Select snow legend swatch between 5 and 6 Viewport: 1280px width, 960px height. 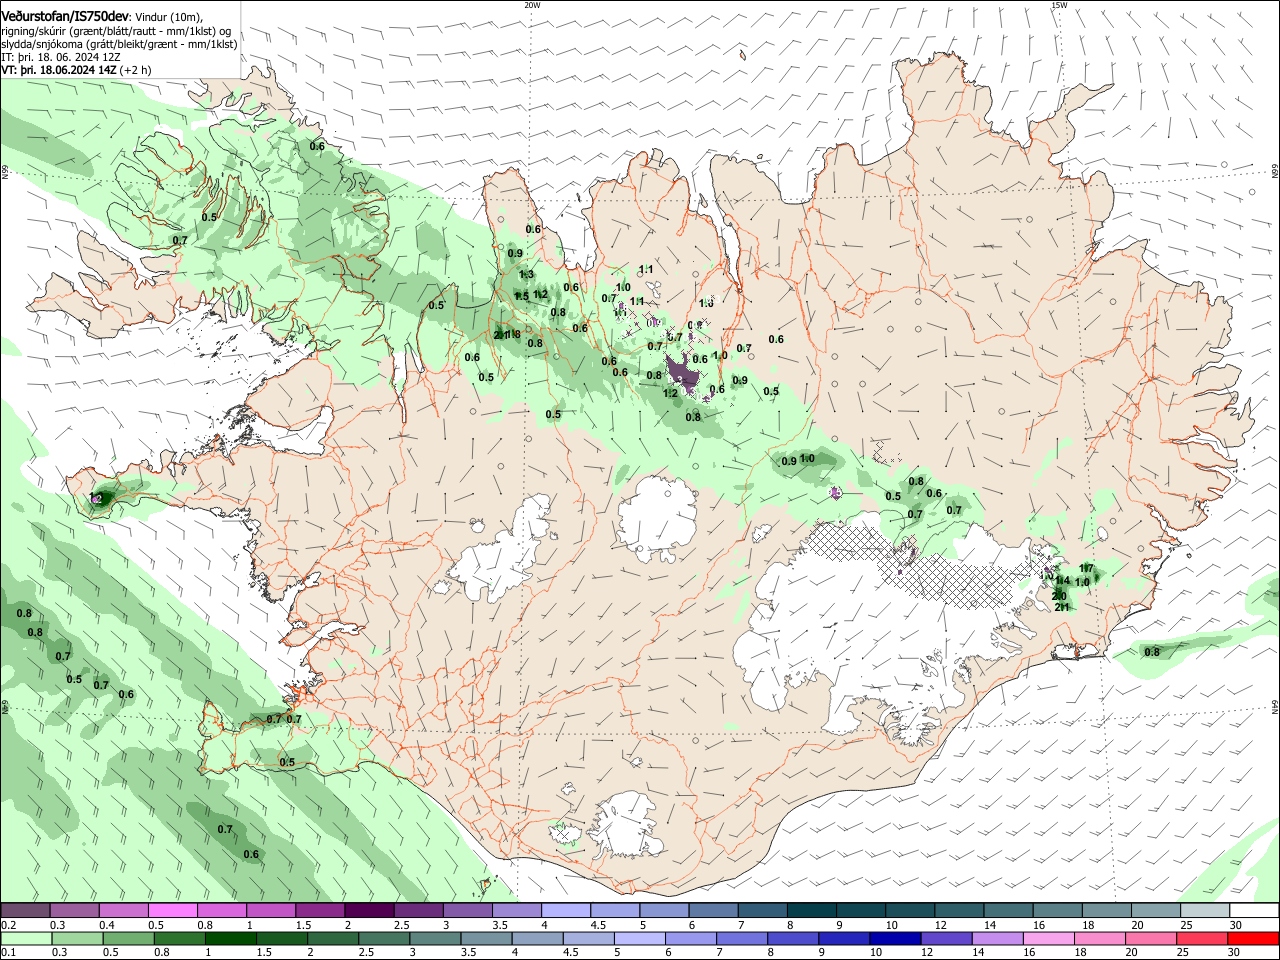click(665, 910)
